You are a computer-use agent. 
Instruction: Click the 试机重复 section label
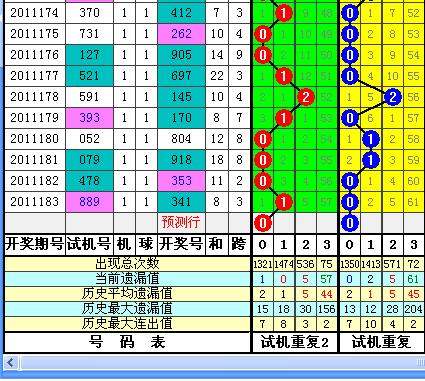(x=381, y=342)
